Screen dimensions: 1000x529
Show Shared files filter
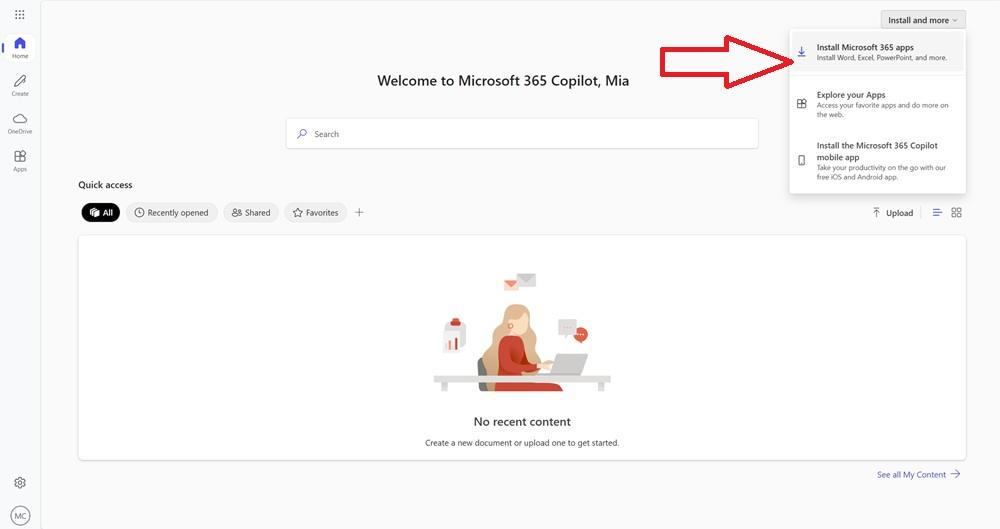pyautogui.click(x=251, y=213)
